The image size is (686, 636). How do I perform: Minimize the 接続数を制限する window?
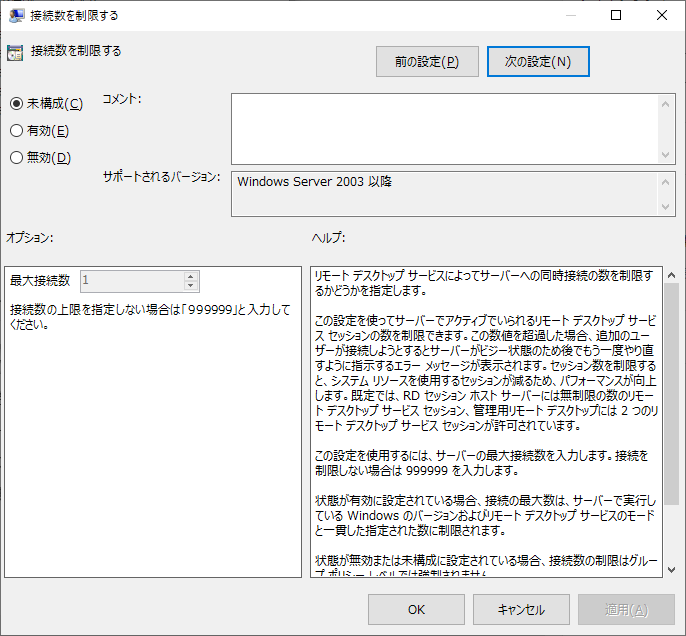(x=570, y=15)
